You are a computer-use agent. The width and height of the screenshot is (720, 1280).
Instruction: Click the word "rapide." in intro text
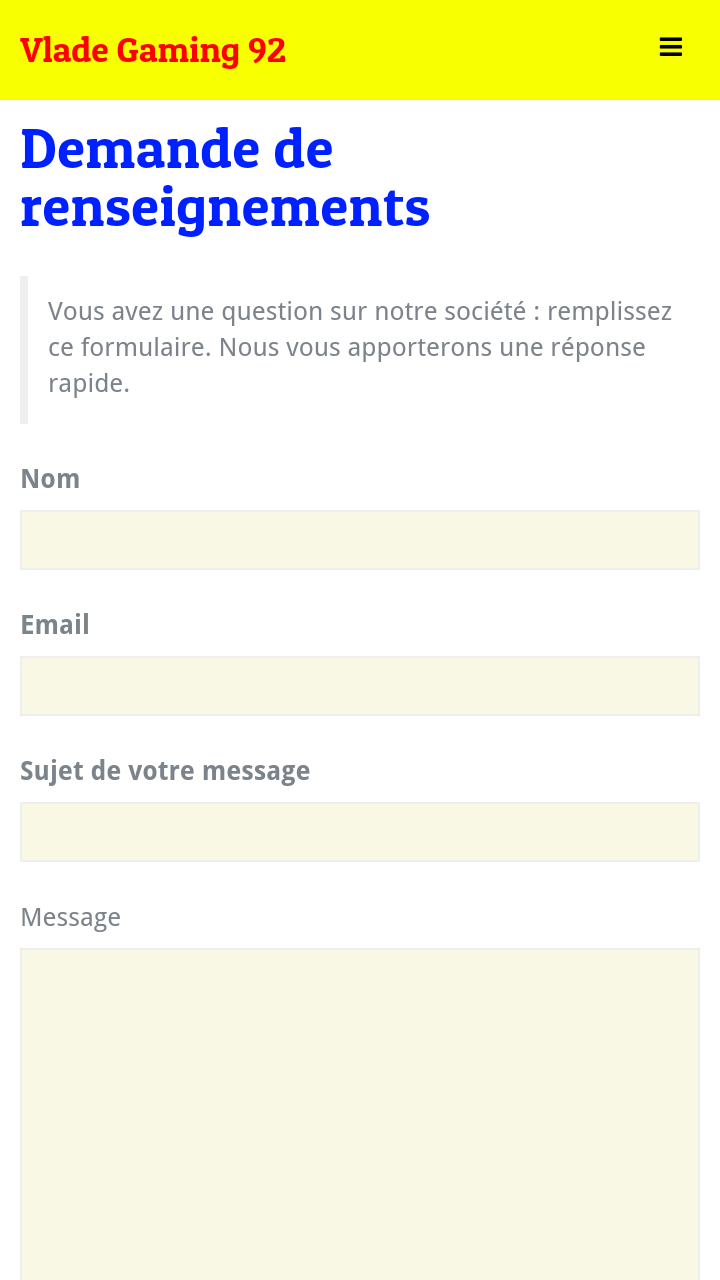[89, 383]
